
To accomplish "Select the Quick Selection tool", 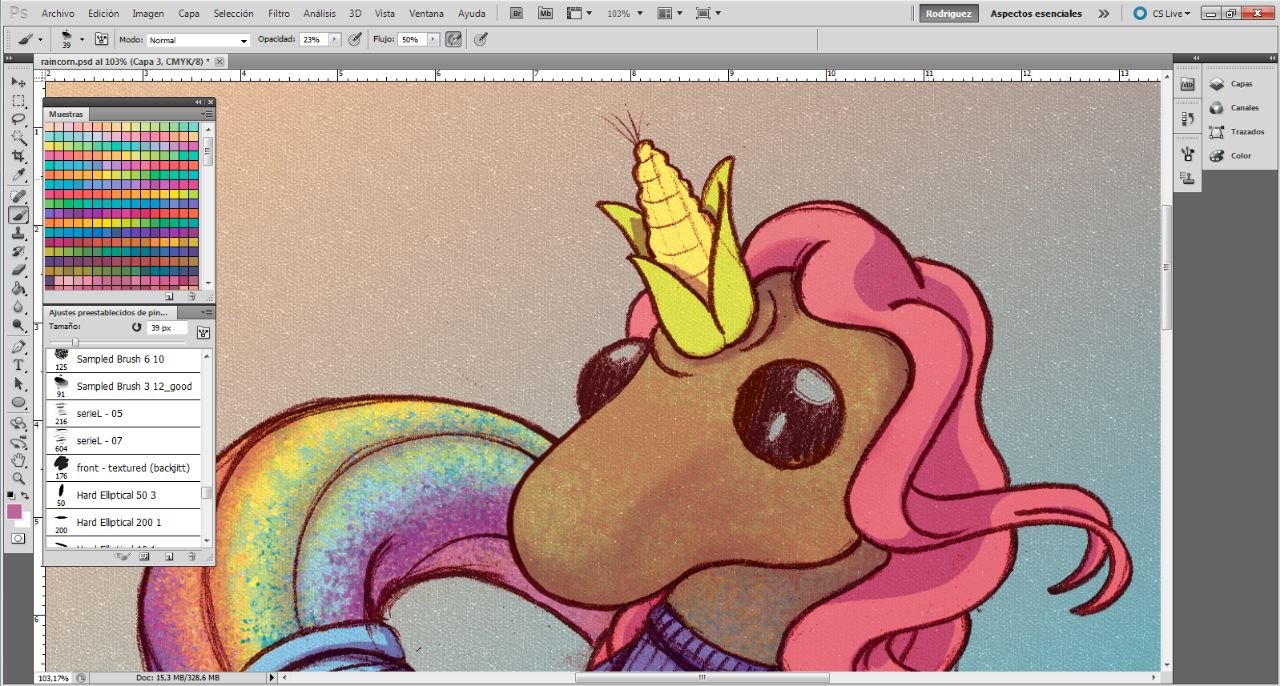I will coord(18,138).
